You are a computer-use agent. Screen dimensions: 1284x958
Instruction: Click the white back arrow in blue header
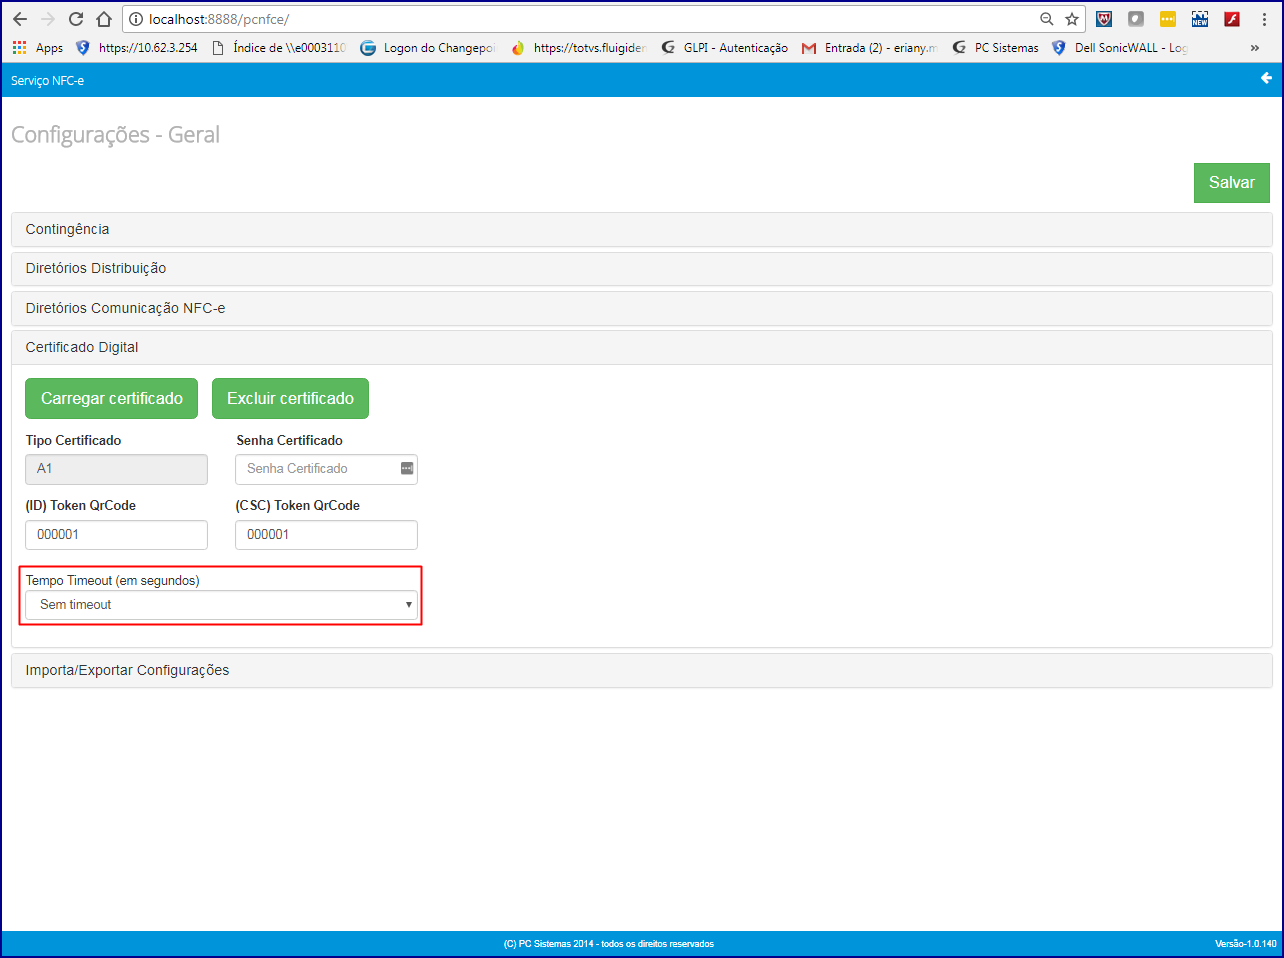1266,78
